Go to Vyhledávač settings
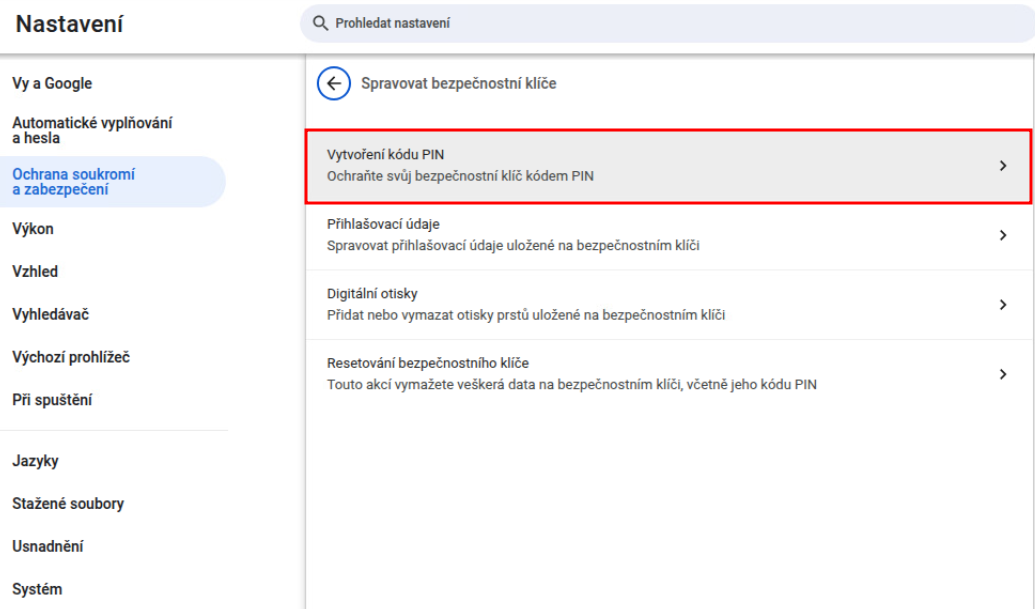 (x=51, y=315)
